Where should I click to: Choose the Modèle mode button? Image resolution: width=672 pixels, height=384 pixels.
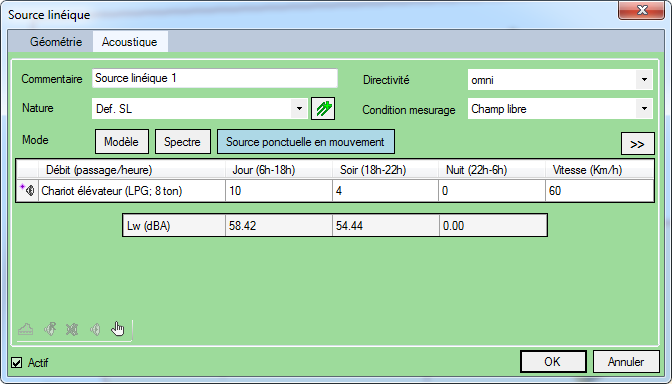(x=122, y=142)
